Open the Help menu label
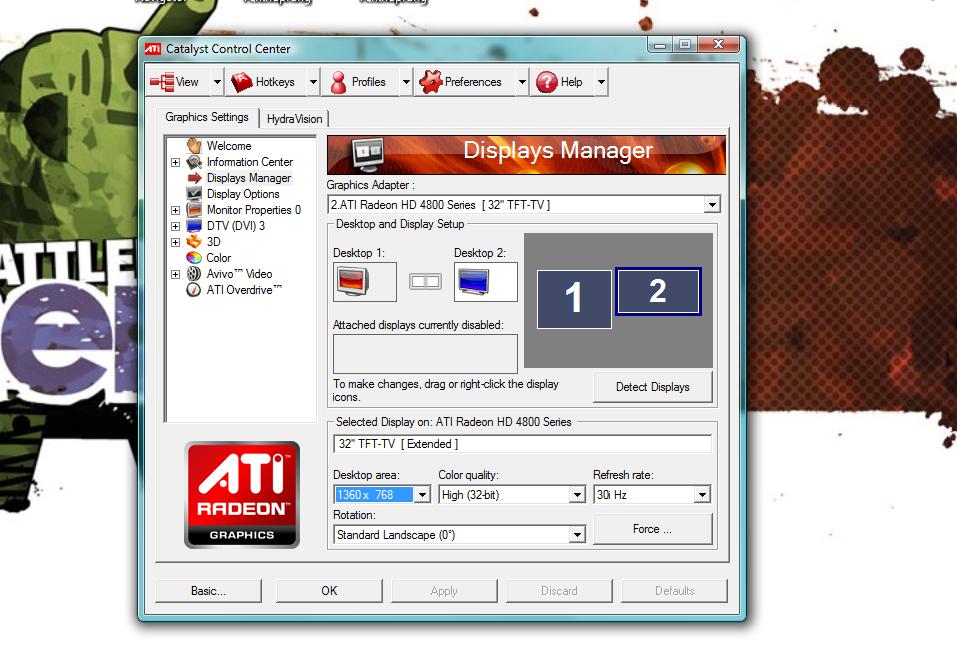957x651 pixels. [x=571, y=82]
